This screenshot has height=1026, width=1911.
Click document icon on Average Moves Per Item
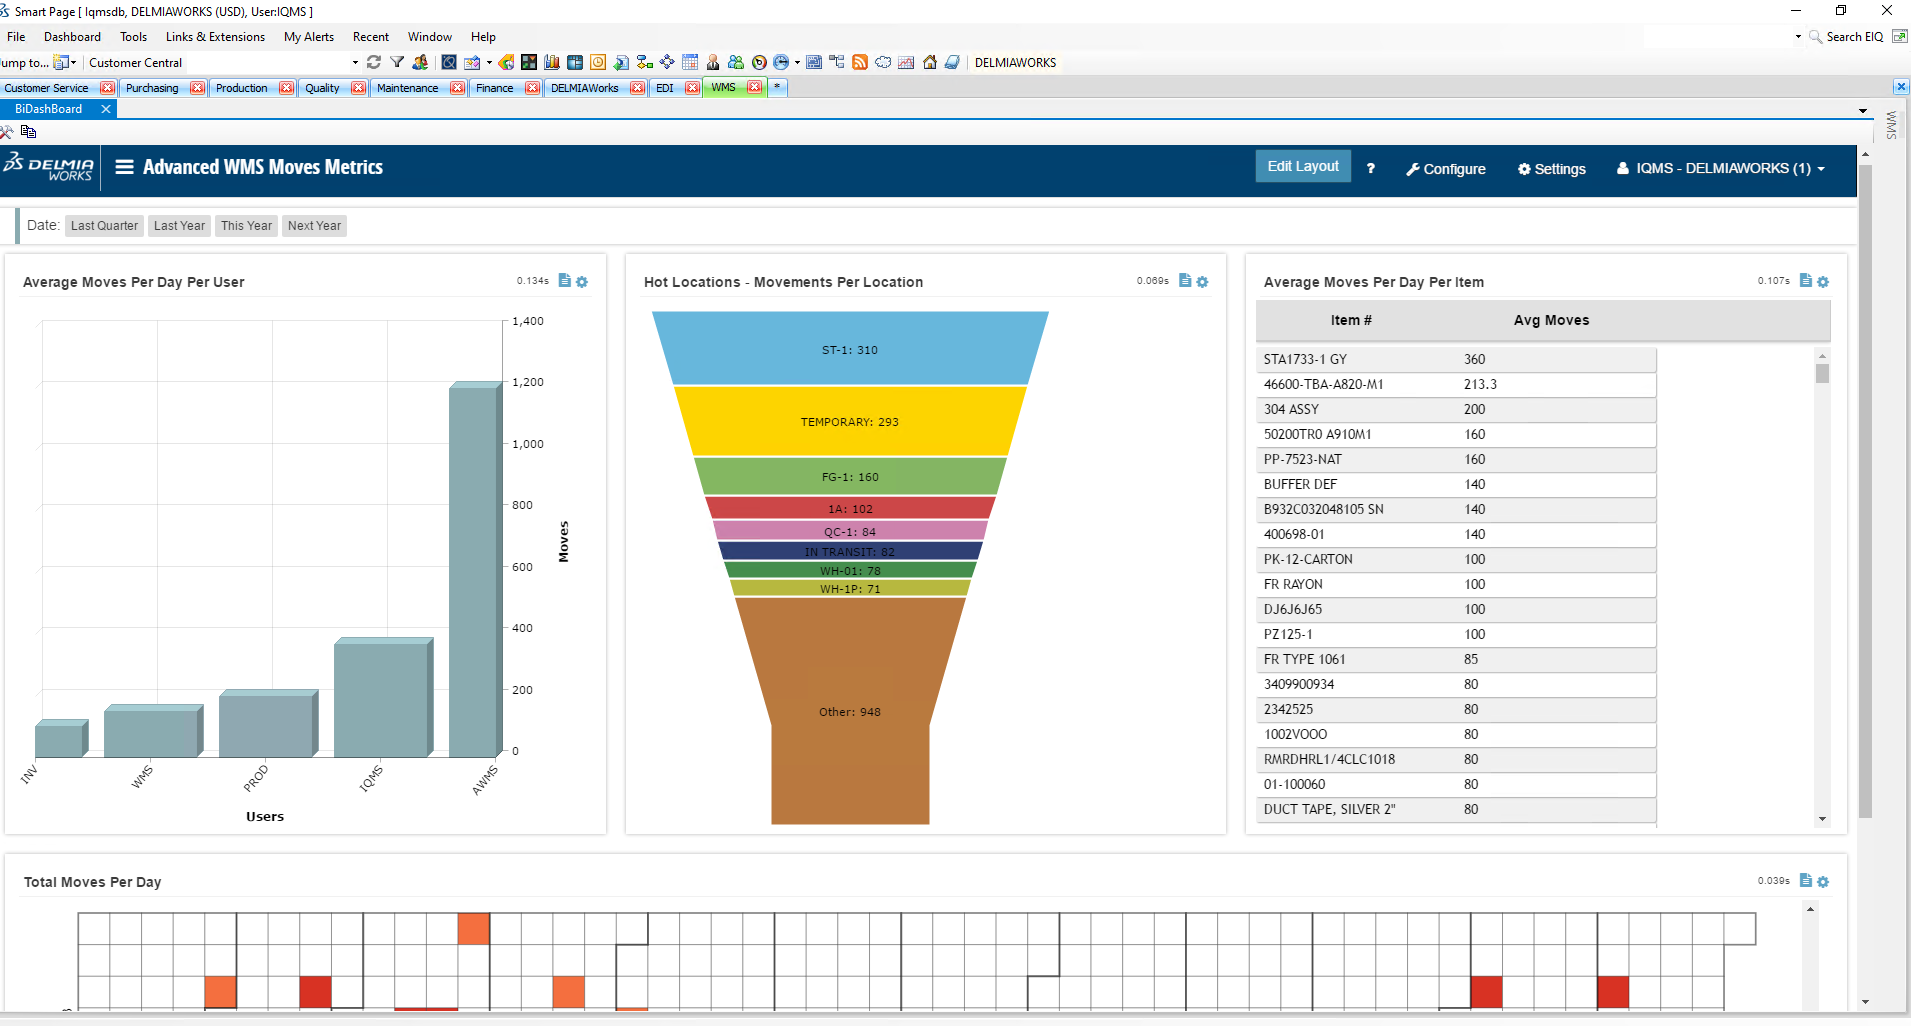(x=1806, y=281)
